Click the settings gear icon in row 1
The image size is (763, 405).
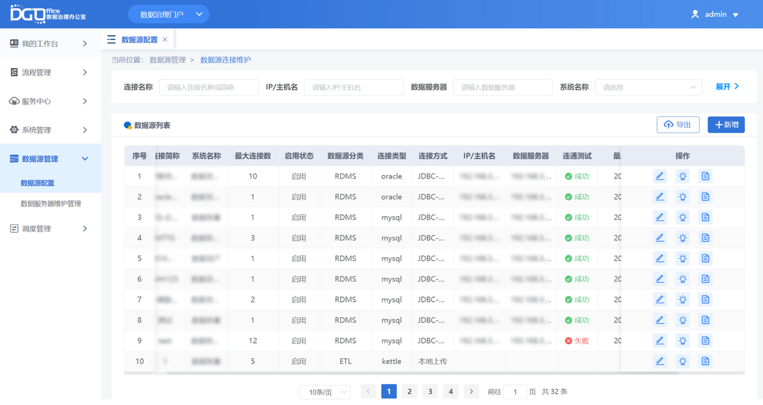pyautogui.click(x=683, y=176)
